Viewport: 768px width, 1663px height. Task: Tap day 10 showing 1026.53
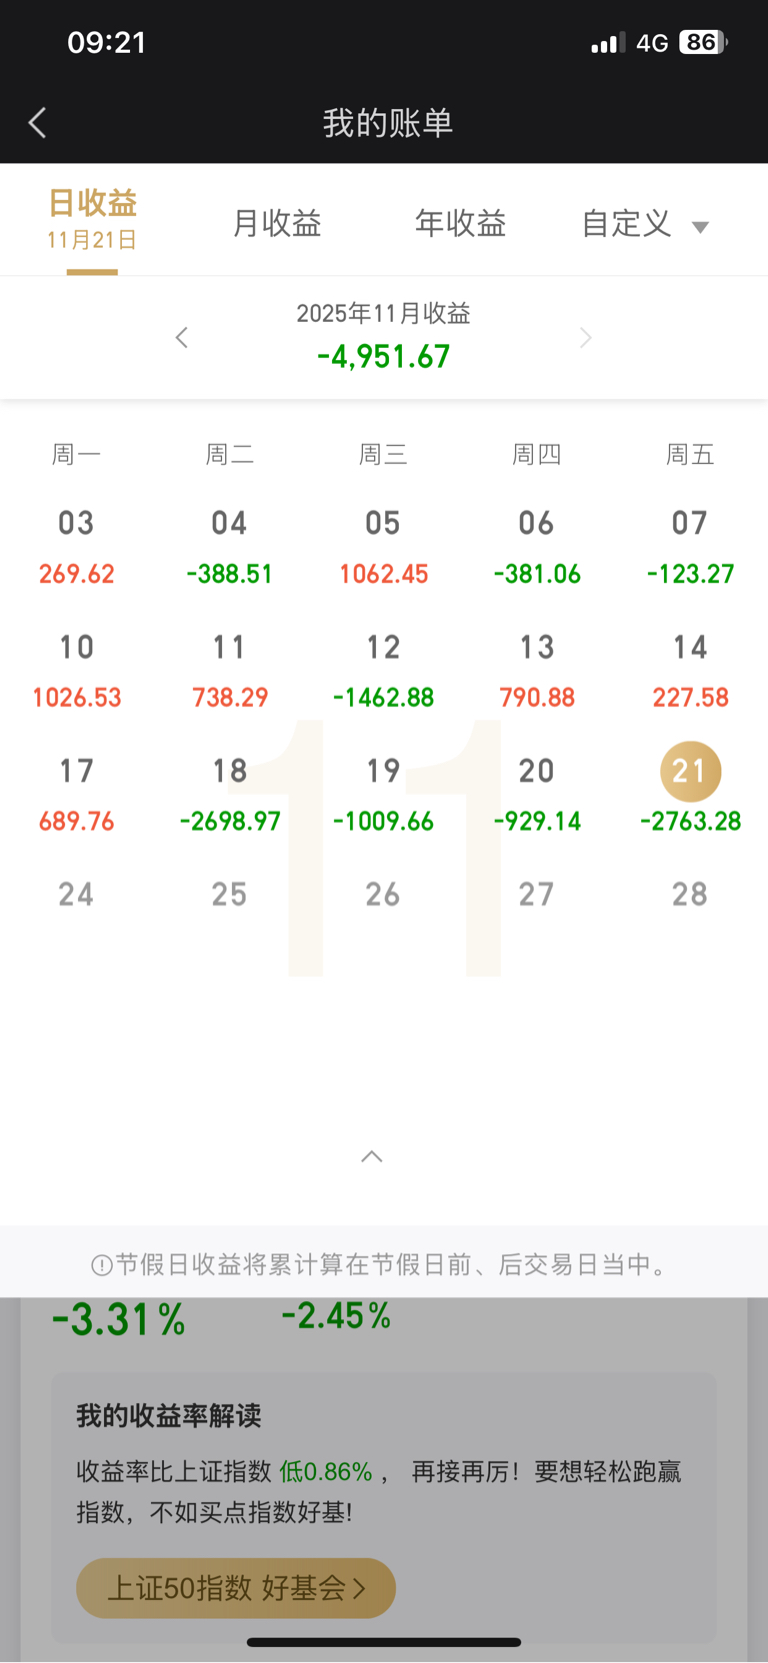click(77, 671)
